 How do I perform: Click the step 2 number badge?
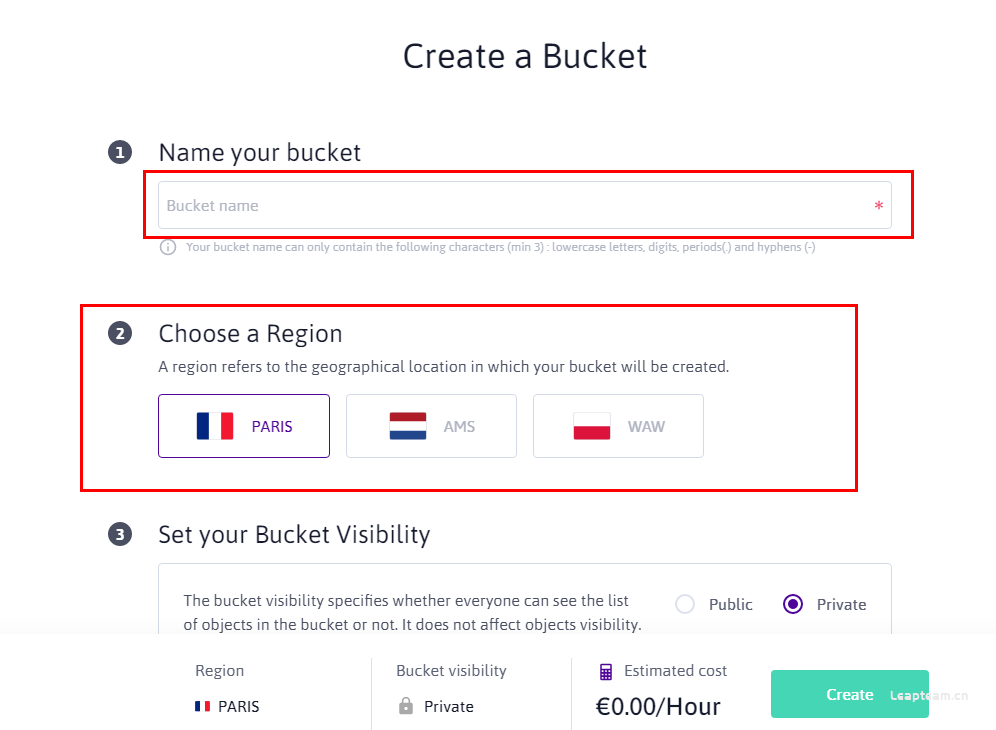point(120,334)
